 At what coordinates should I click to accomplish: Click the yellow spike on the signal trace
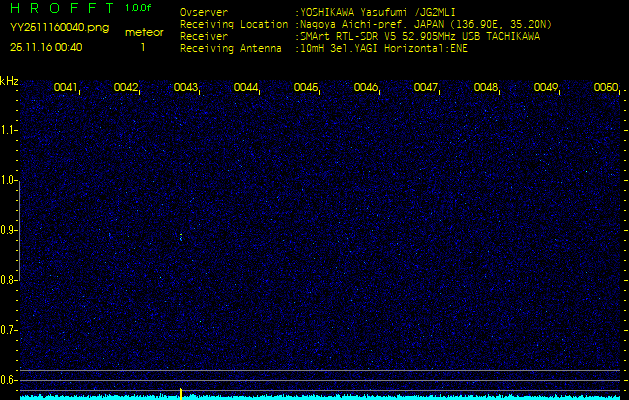pyautogui.click(x=180, y=392)
